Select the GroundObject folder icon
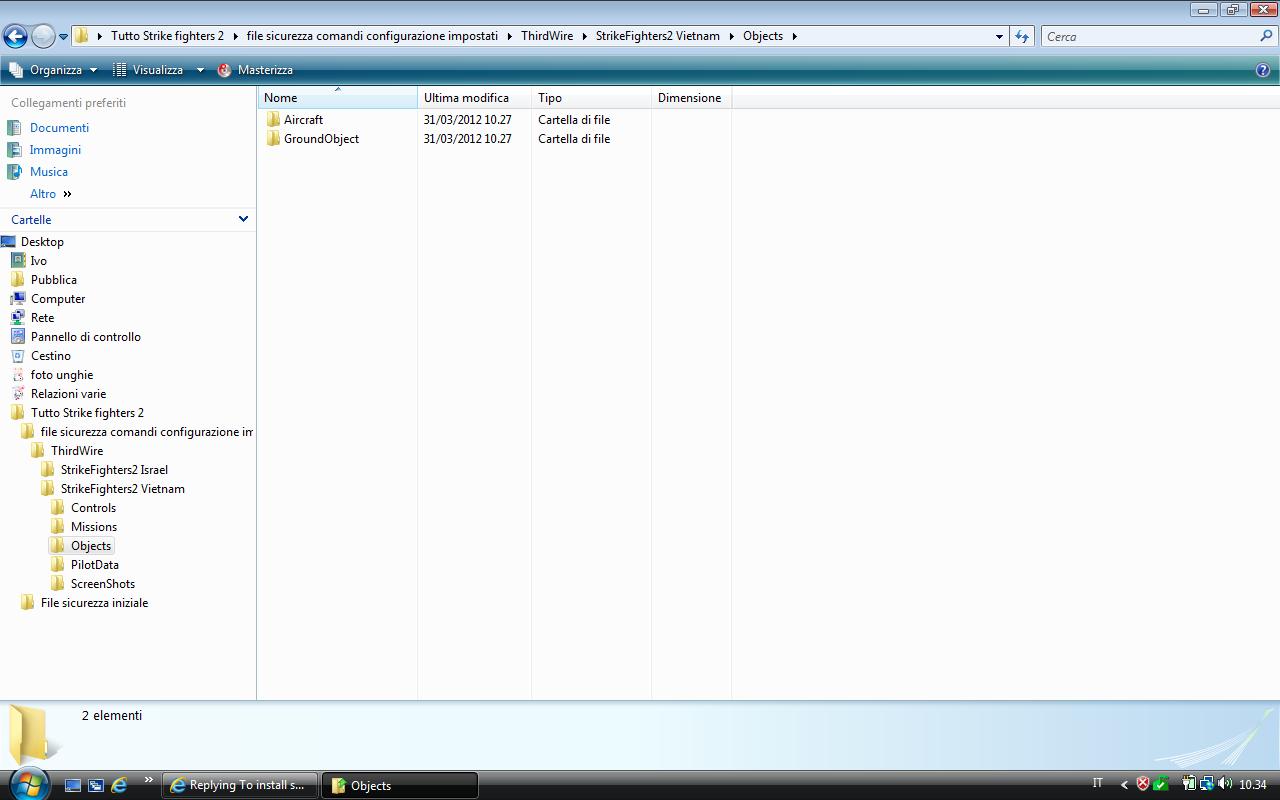The width and height of the screenshot is (1280, 800). [x=274, y=139]
